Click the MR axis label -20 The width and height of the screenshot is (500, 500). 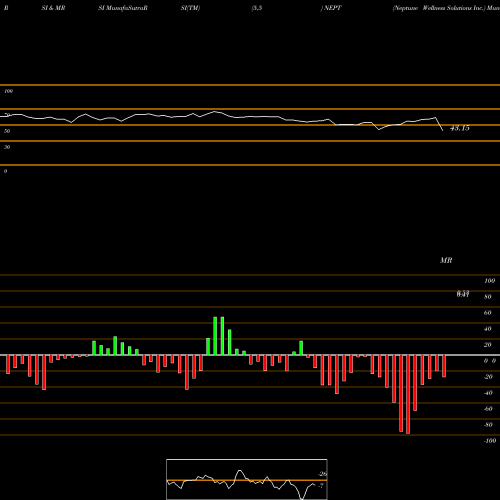tap(488, 377)
